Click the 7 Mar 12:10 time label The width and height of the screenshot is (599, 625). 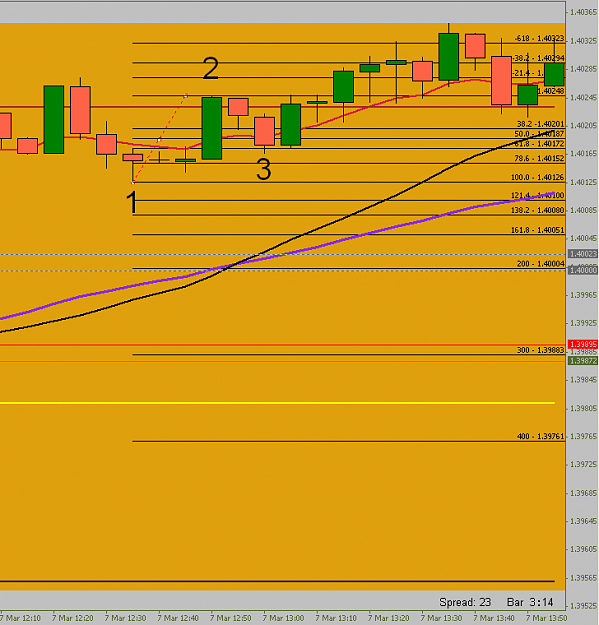pos(20,618)
